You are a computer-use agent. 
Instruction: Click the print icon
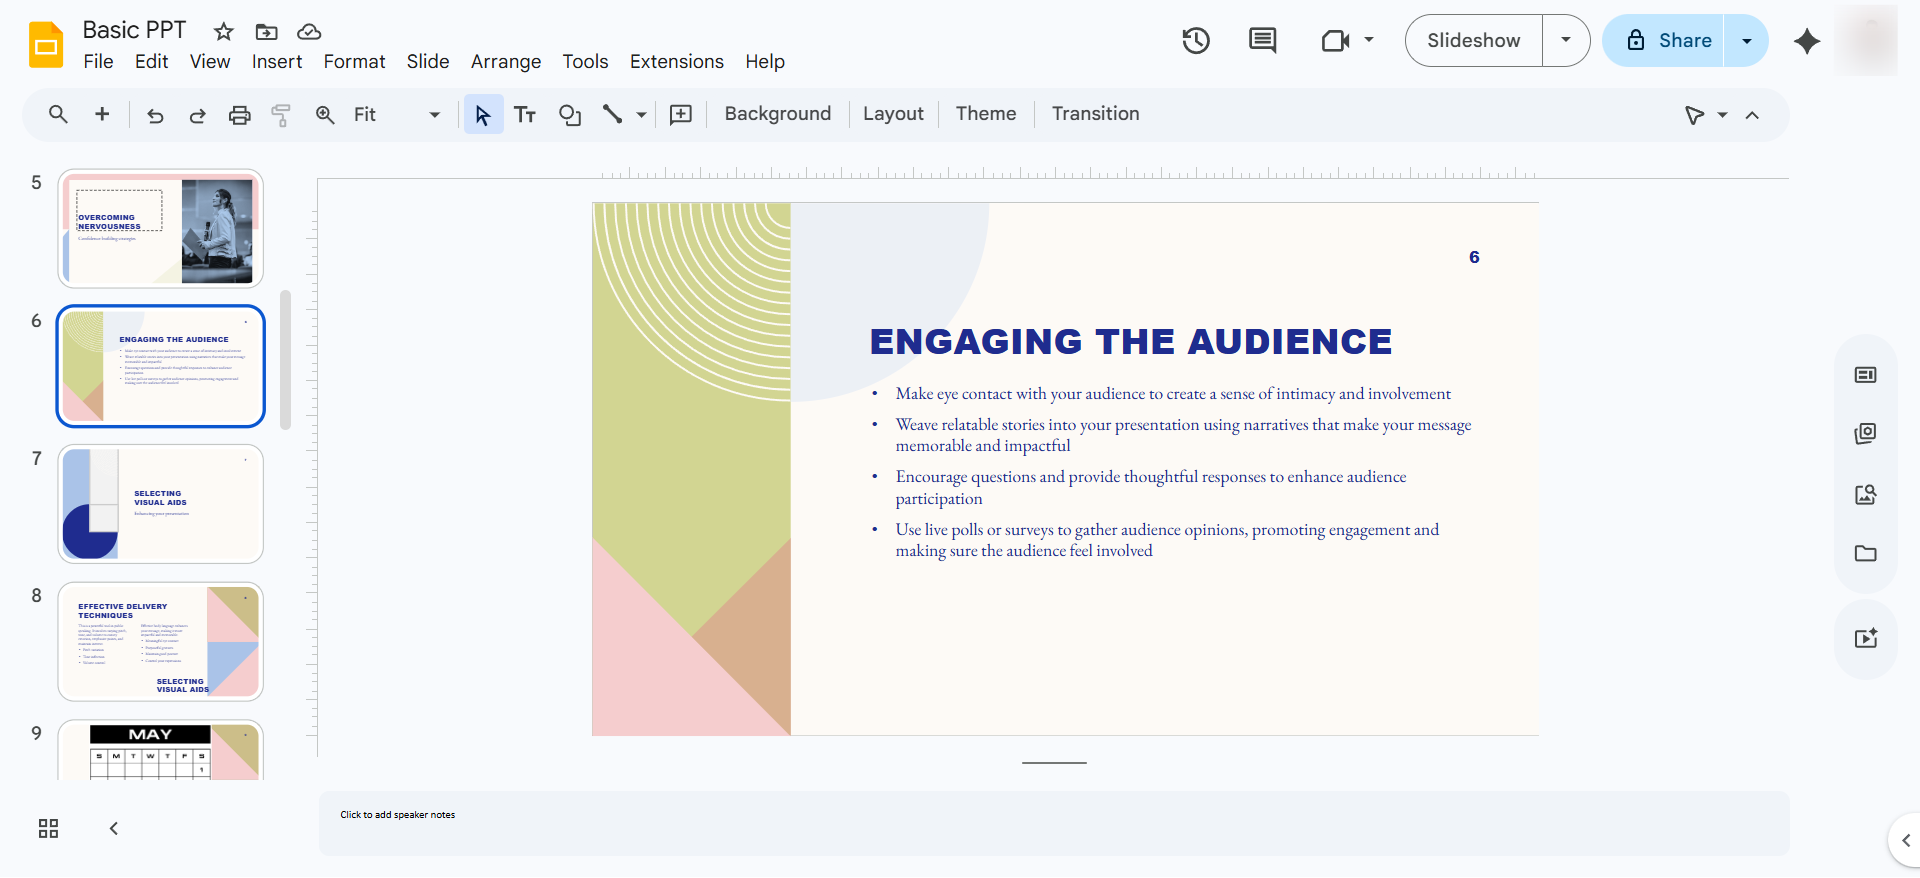(x=239, y=115)
